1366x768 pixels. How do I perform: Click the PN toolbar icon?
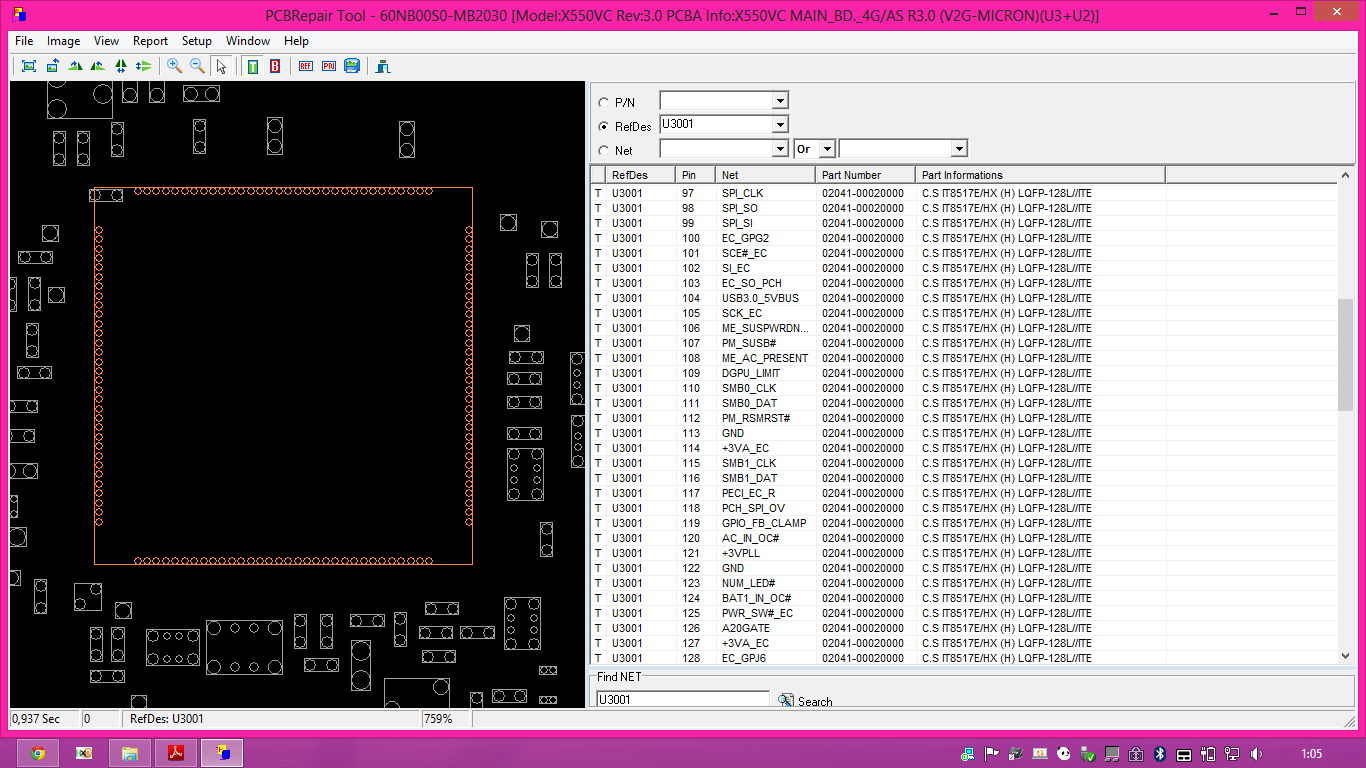click(x=329, y=66)
